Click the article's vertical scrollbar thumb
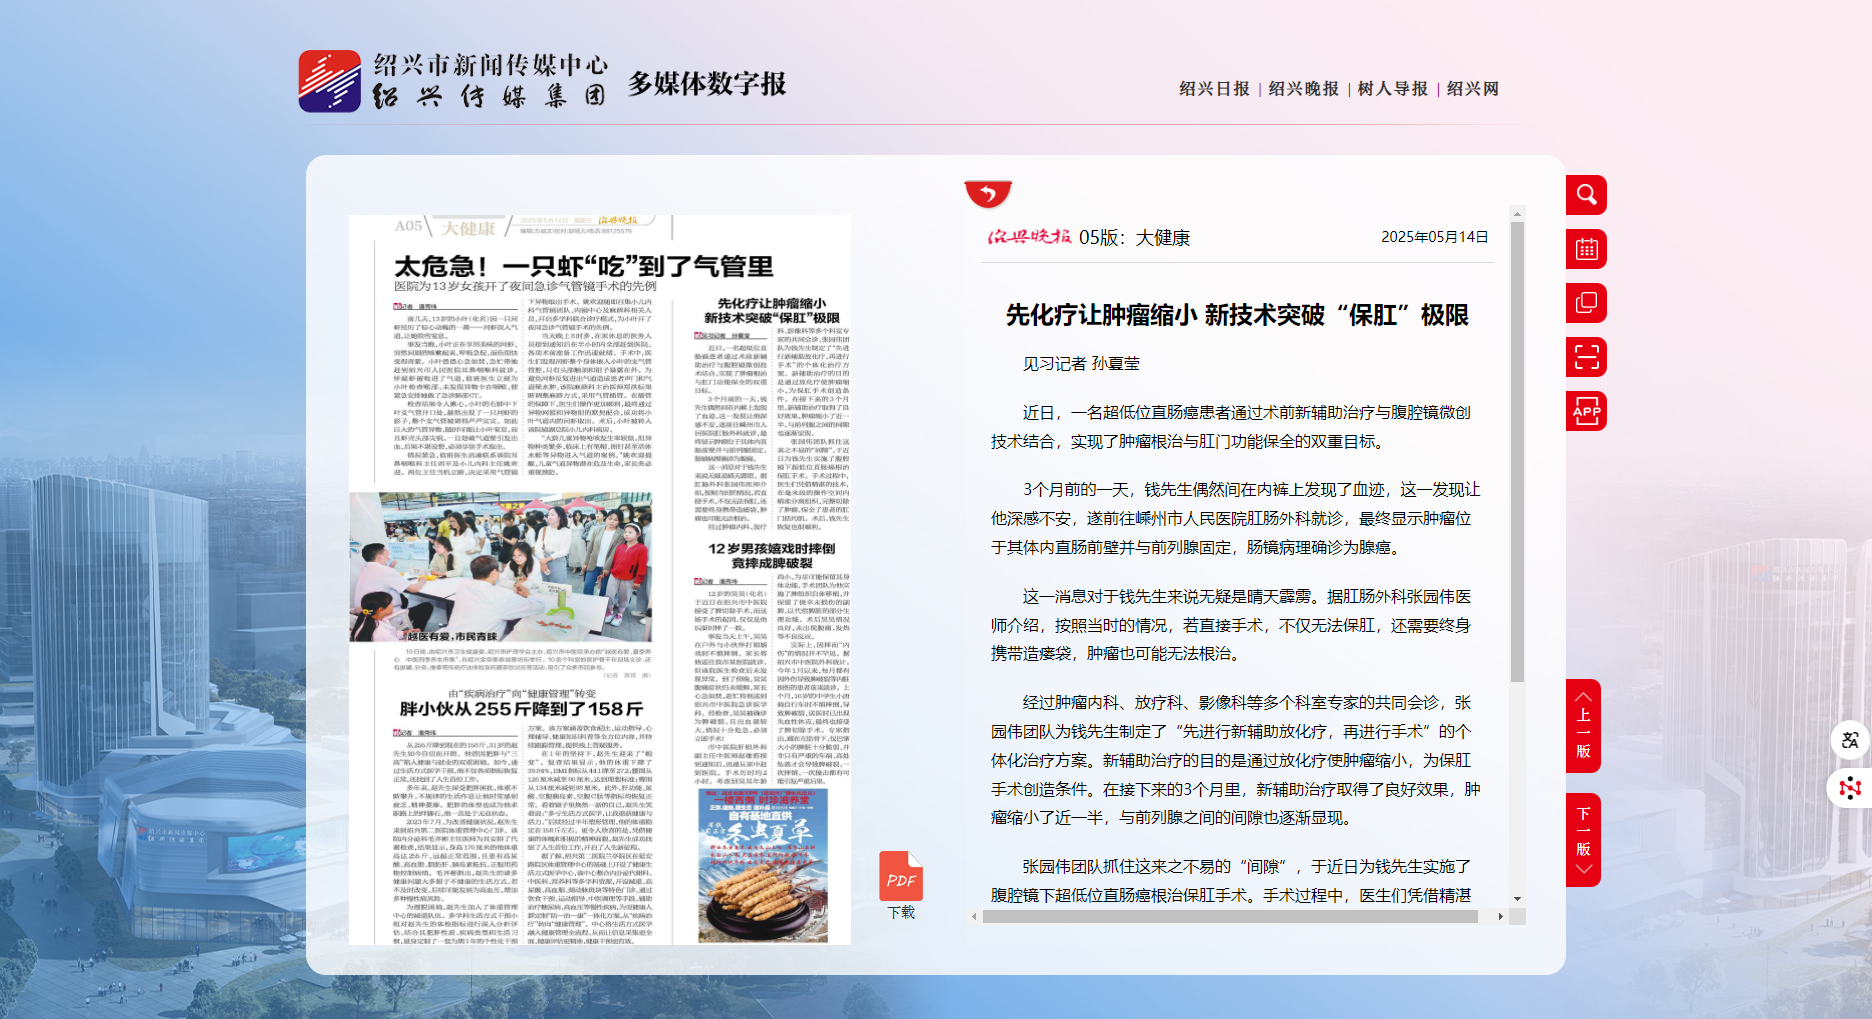The image size is (1872, 1019). [1517, 450]
